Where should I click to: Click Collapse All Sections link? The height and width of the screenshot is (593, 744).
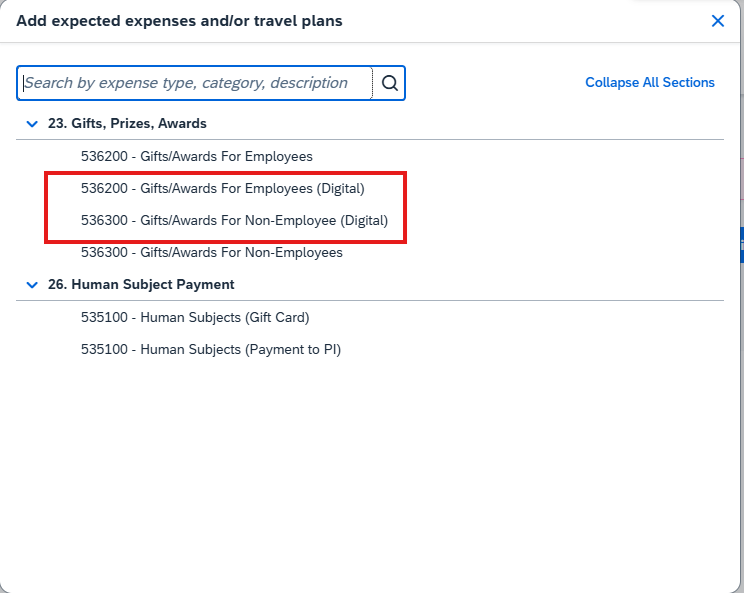[649, 83]
